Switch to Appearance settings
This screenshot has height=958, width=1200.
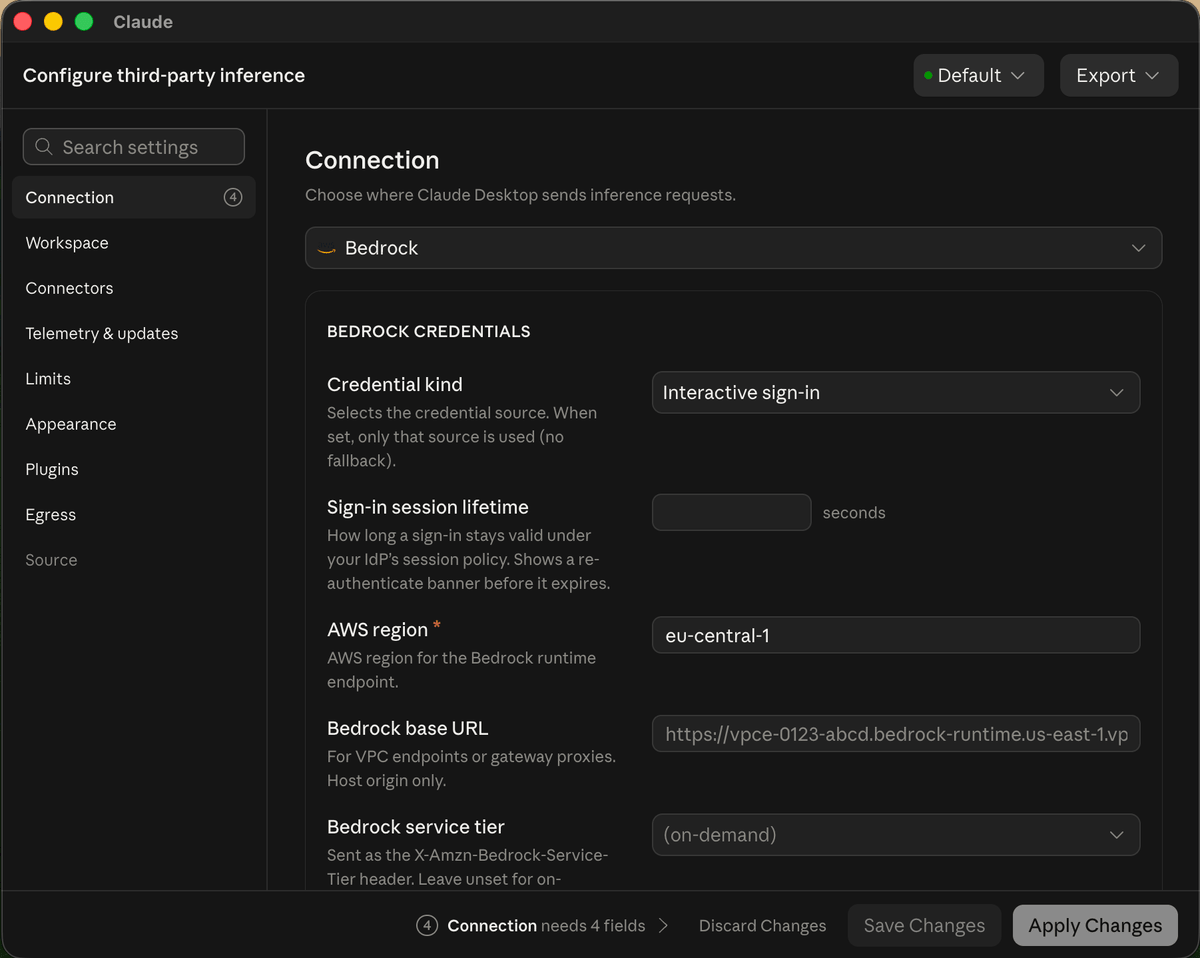71,424
